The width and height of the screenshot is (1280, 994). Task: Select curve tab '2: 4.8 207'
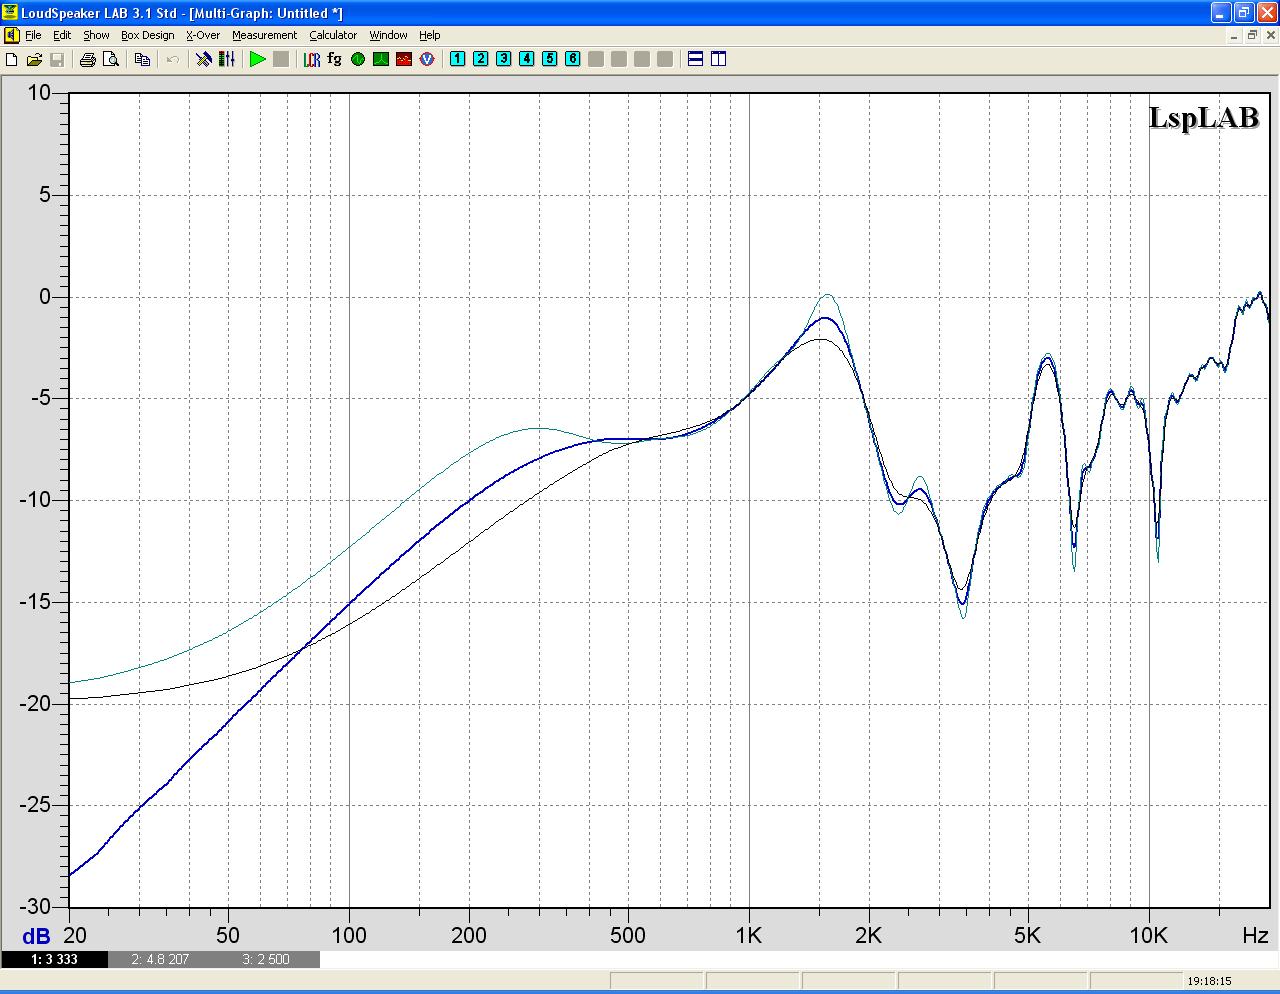click(160, 959)
